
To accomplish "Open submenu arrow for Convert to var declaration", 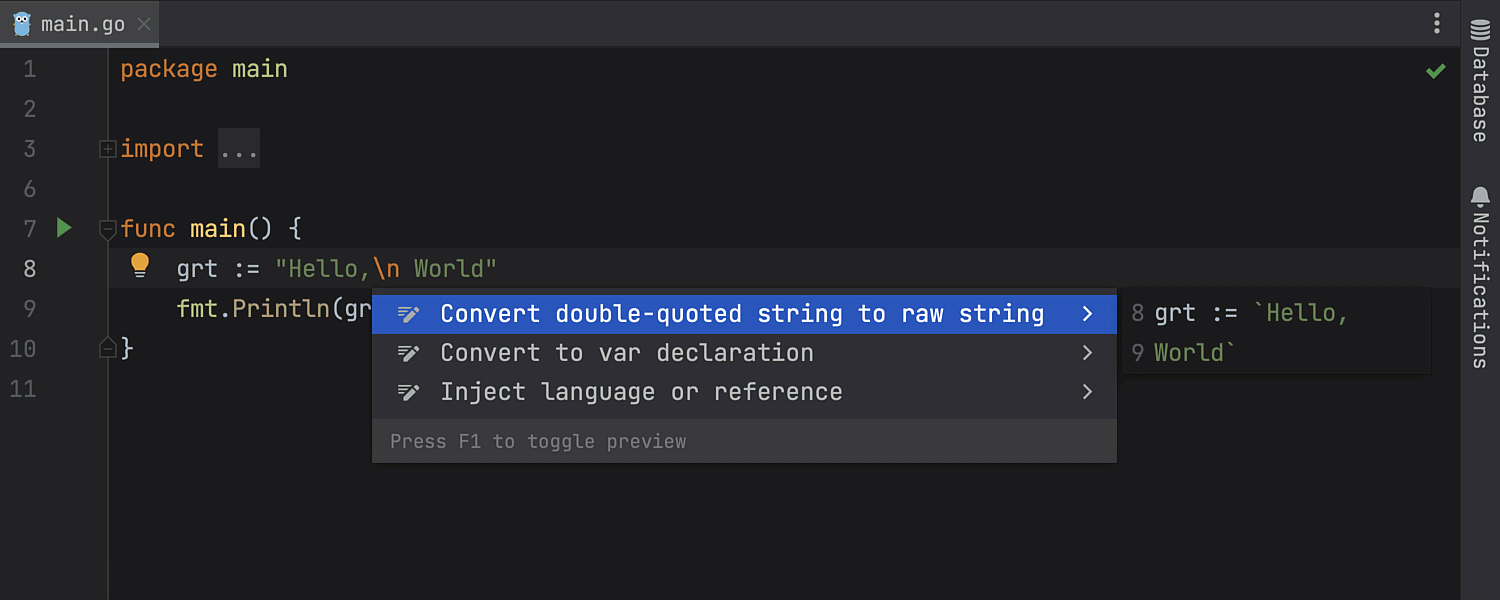I will click(x=1088, y=353).
